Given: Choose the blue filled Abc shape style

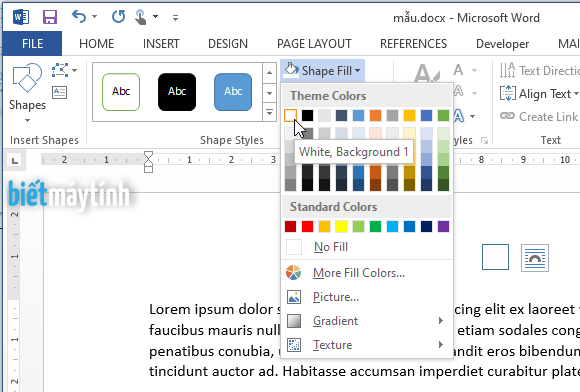Looking at the screenshot, I should pyautogui.click(x=233, y=92).
